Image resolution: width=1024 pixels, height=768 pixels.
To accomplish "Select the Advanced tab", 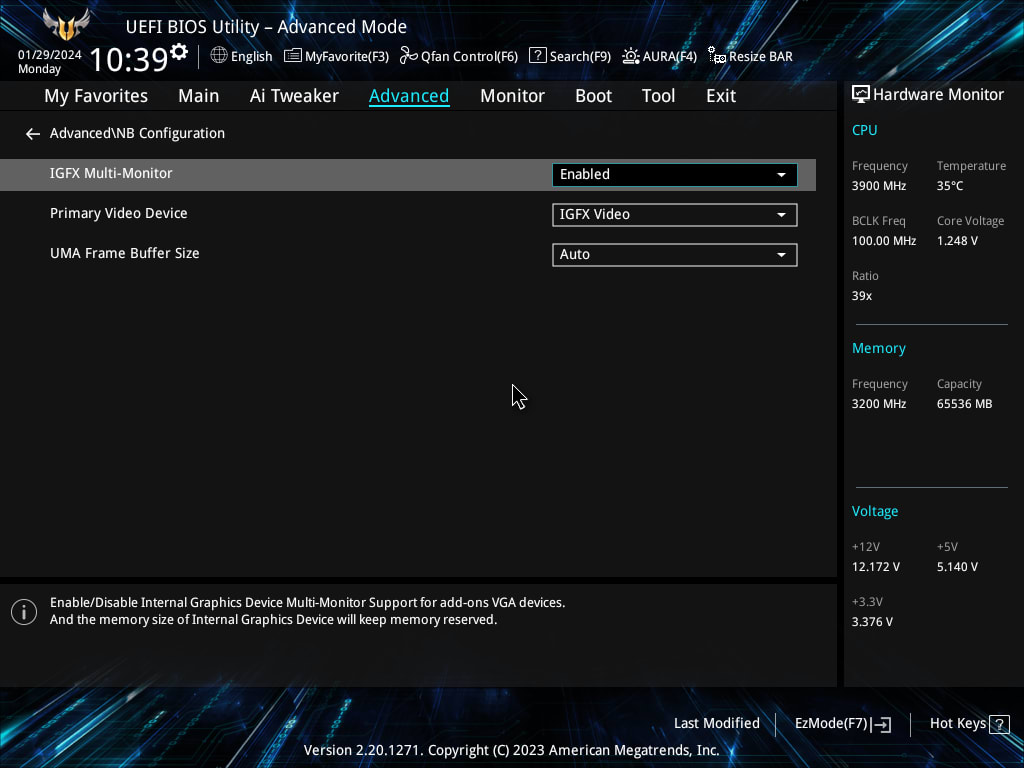I will 409,96.
